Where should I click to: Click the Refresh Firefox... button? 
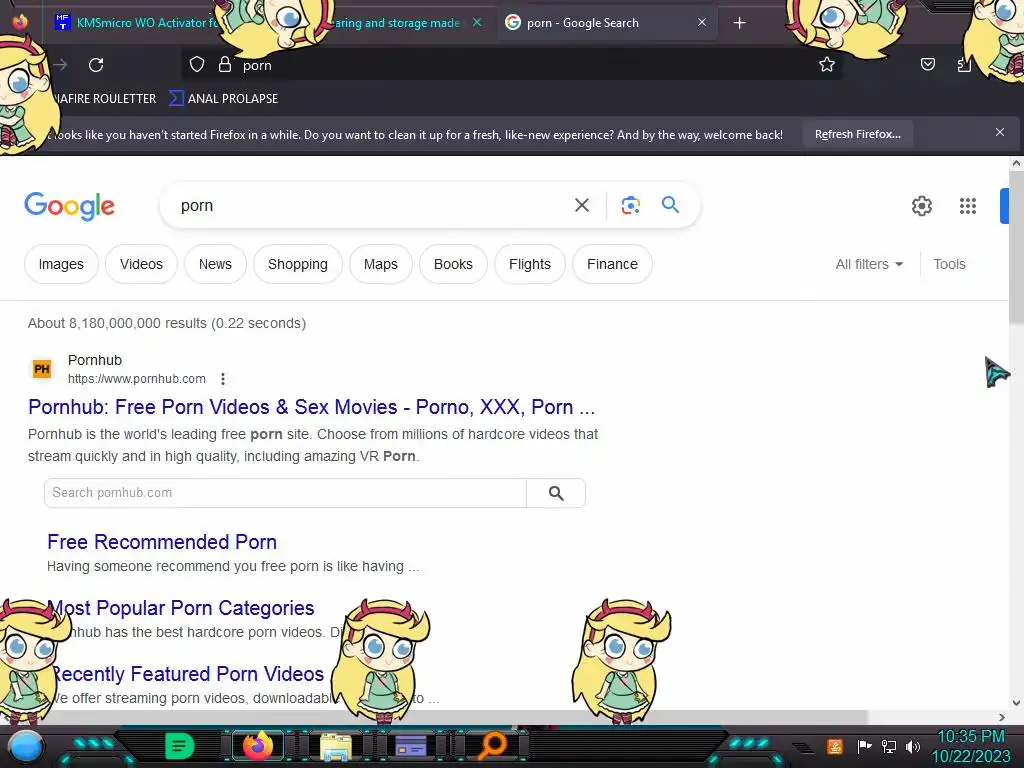(x=857, y=135)
